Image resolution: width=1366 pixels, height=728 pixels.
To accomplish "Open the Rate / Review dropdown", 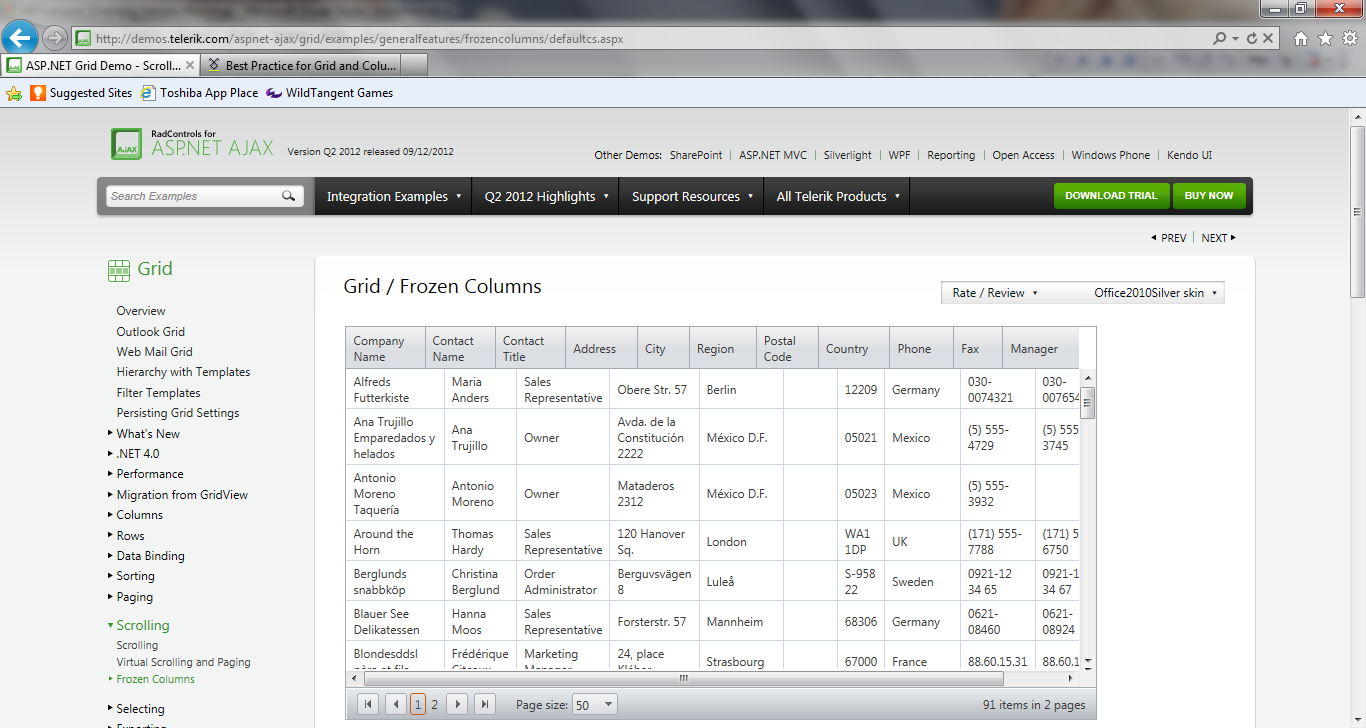I will 995,293.
